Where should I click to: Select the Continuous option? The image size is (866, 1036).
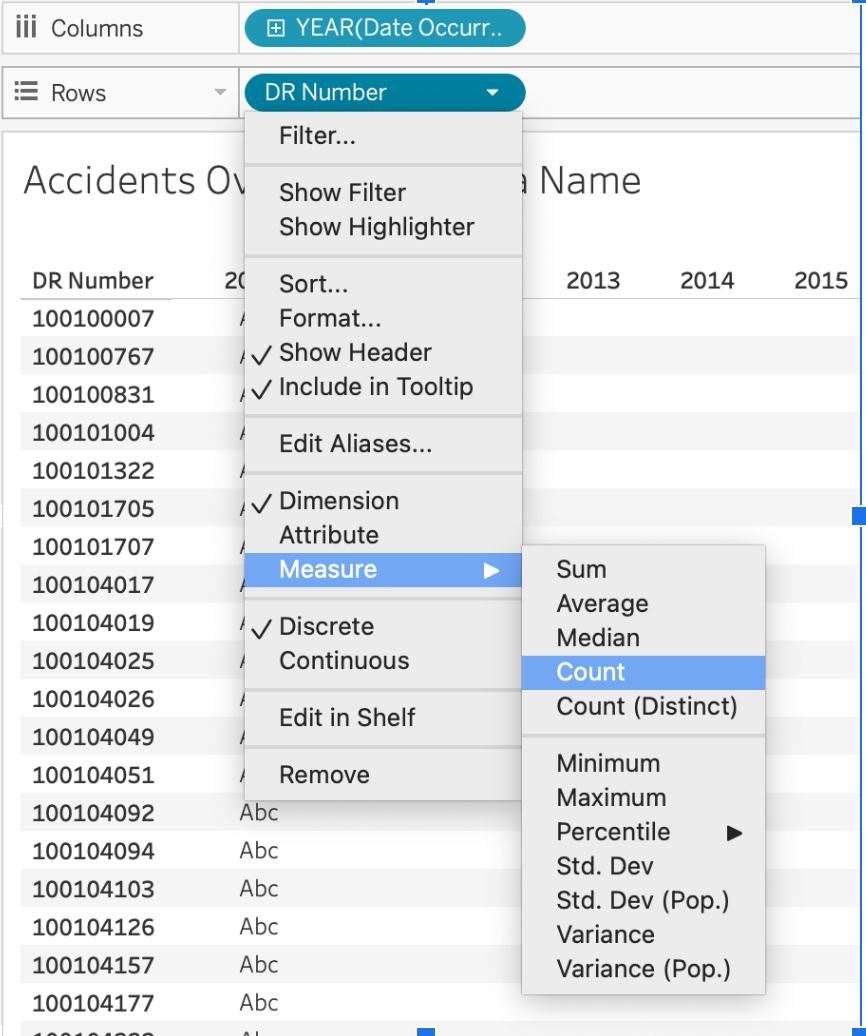click(383, 661)
